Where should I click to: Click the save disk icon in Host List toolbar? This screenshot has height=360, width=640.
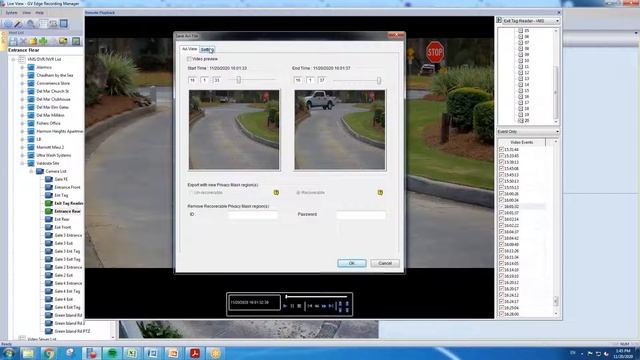[13, 41]
